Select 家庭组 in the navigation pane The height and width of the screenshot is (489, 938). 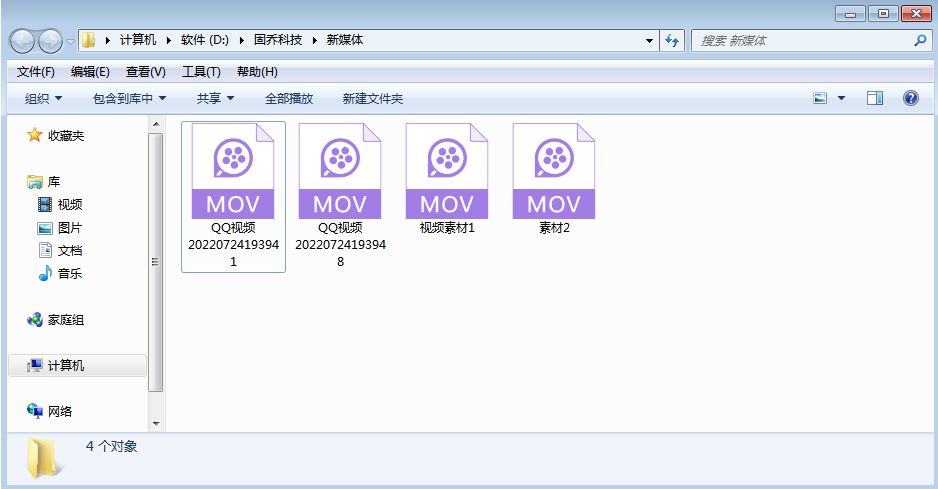click(x=56, y=320)
